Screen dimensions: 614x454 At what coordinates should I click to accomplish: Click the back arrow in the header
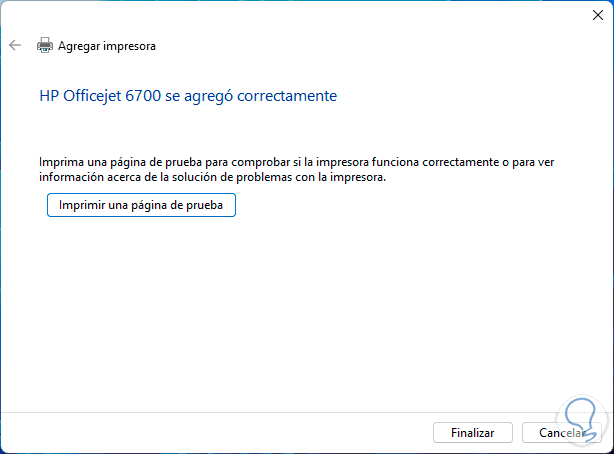(x=15, y=45)
